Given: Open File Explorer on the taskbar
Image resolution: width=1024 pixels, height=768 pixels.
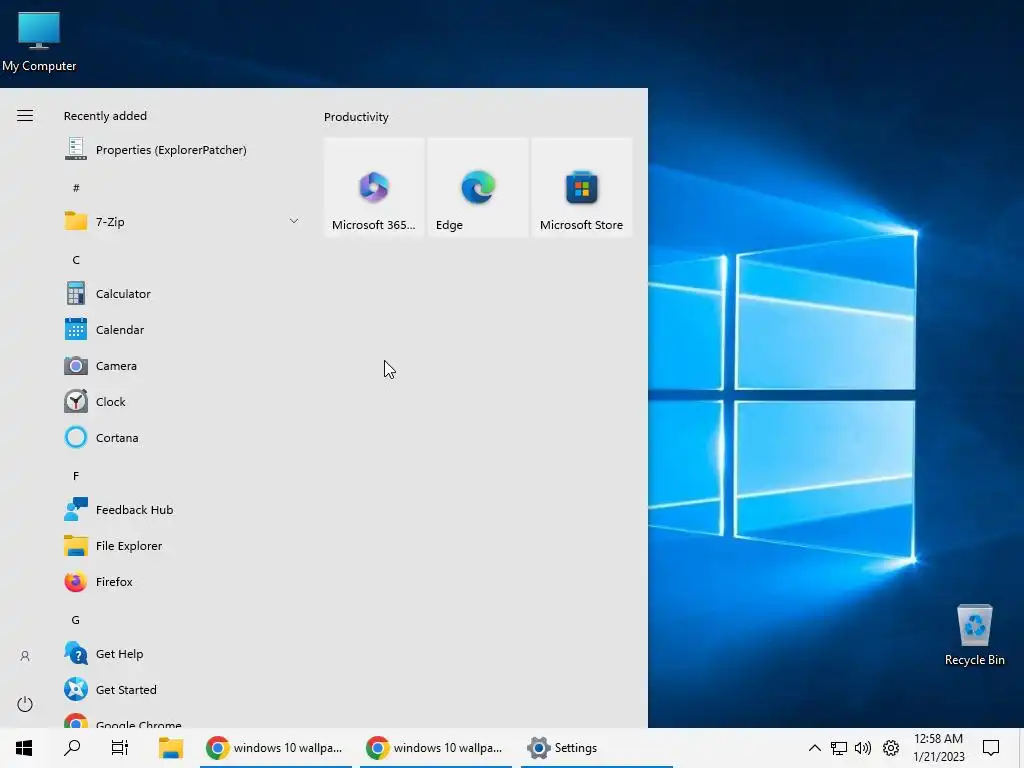Looking at the screenshot, I should point(170,748).
